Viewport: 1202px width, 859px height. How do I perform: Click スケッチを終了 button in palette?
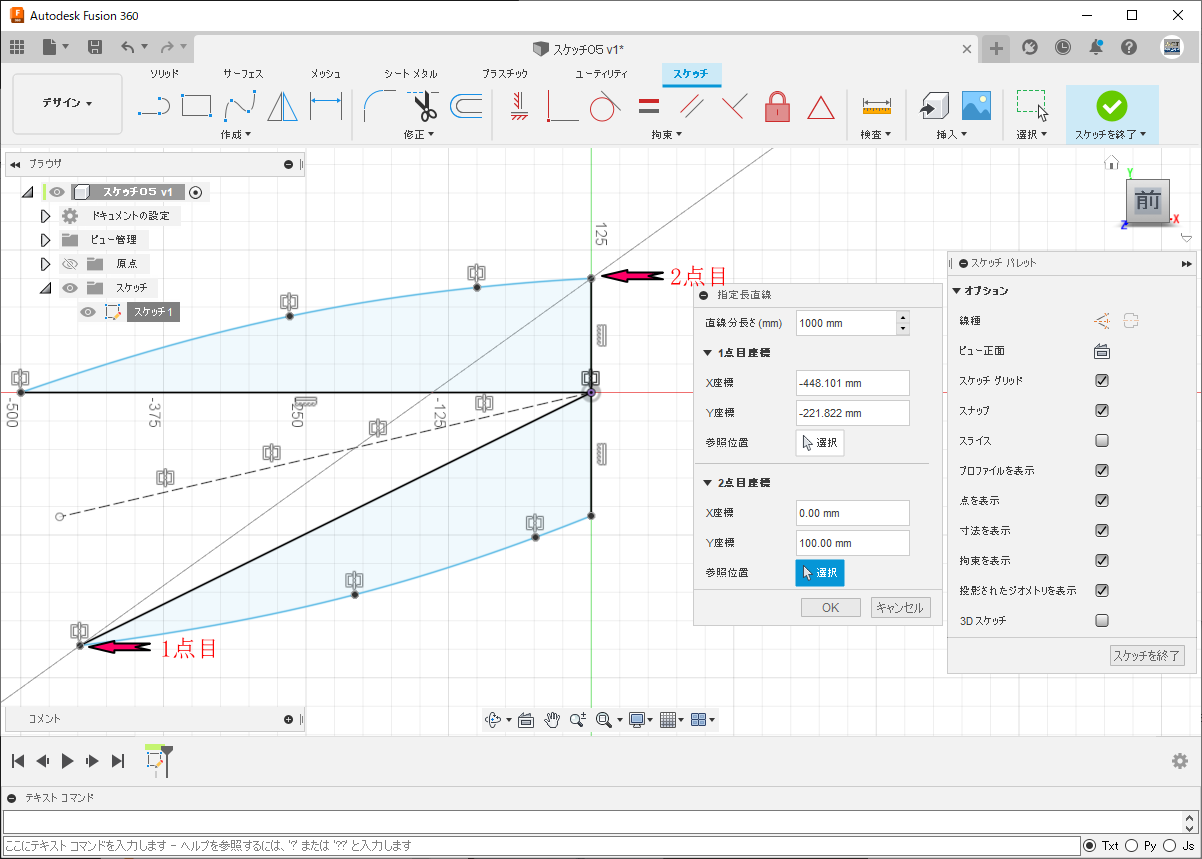point(1148,656)
